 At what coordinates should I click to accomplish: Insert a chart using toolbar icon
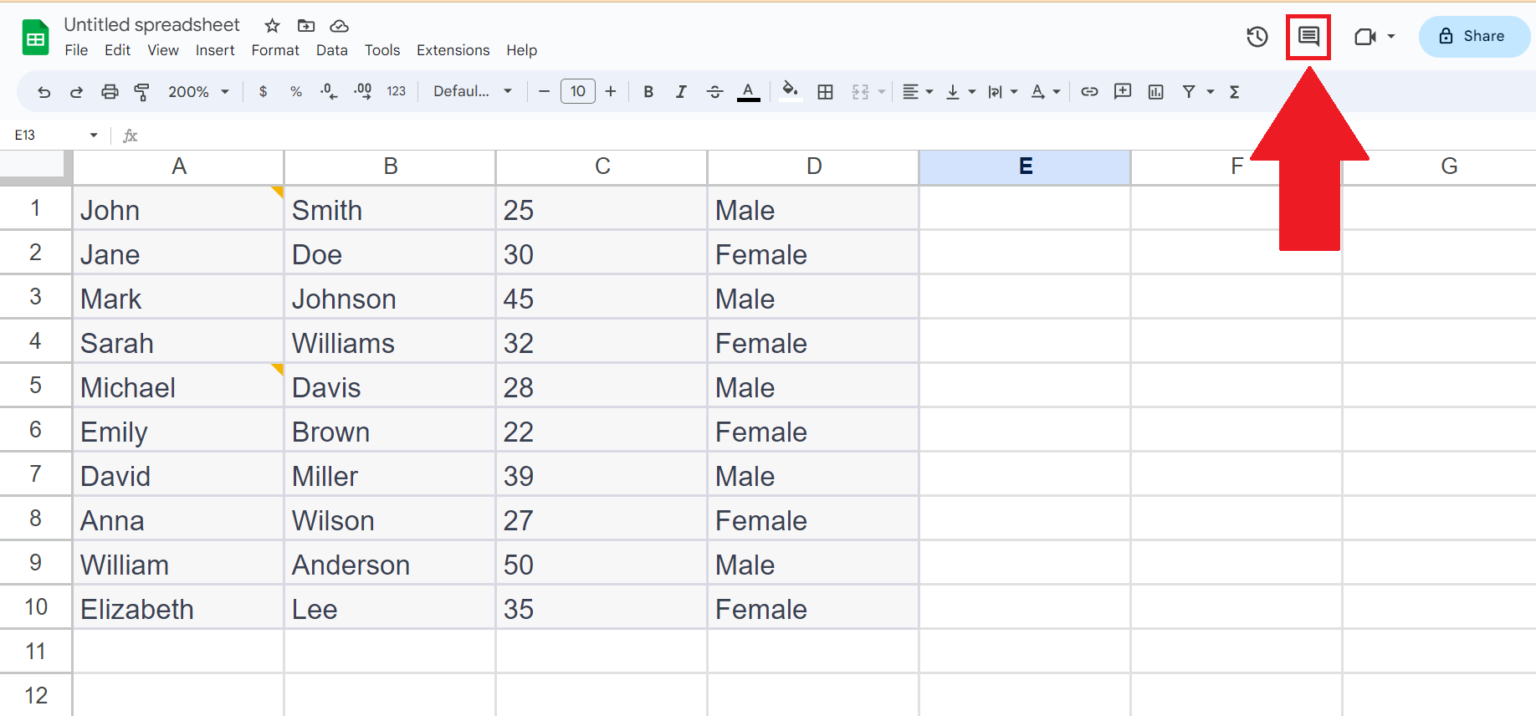pos(1156,92)
